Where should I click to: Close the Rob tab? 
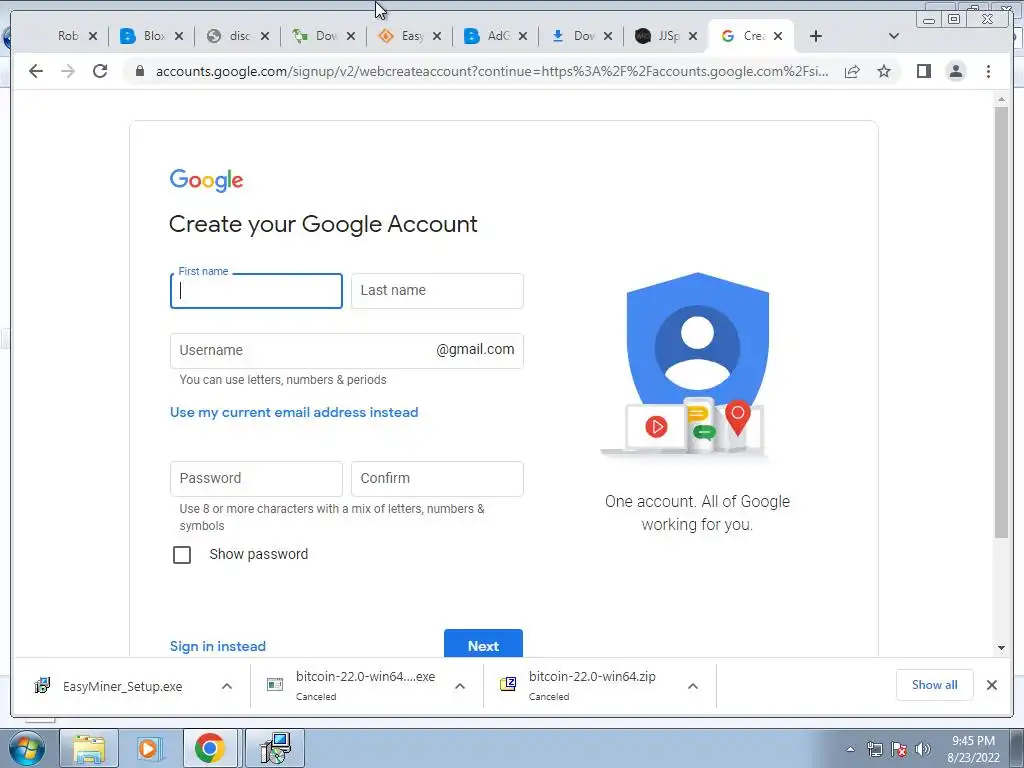tap(93, 36)
